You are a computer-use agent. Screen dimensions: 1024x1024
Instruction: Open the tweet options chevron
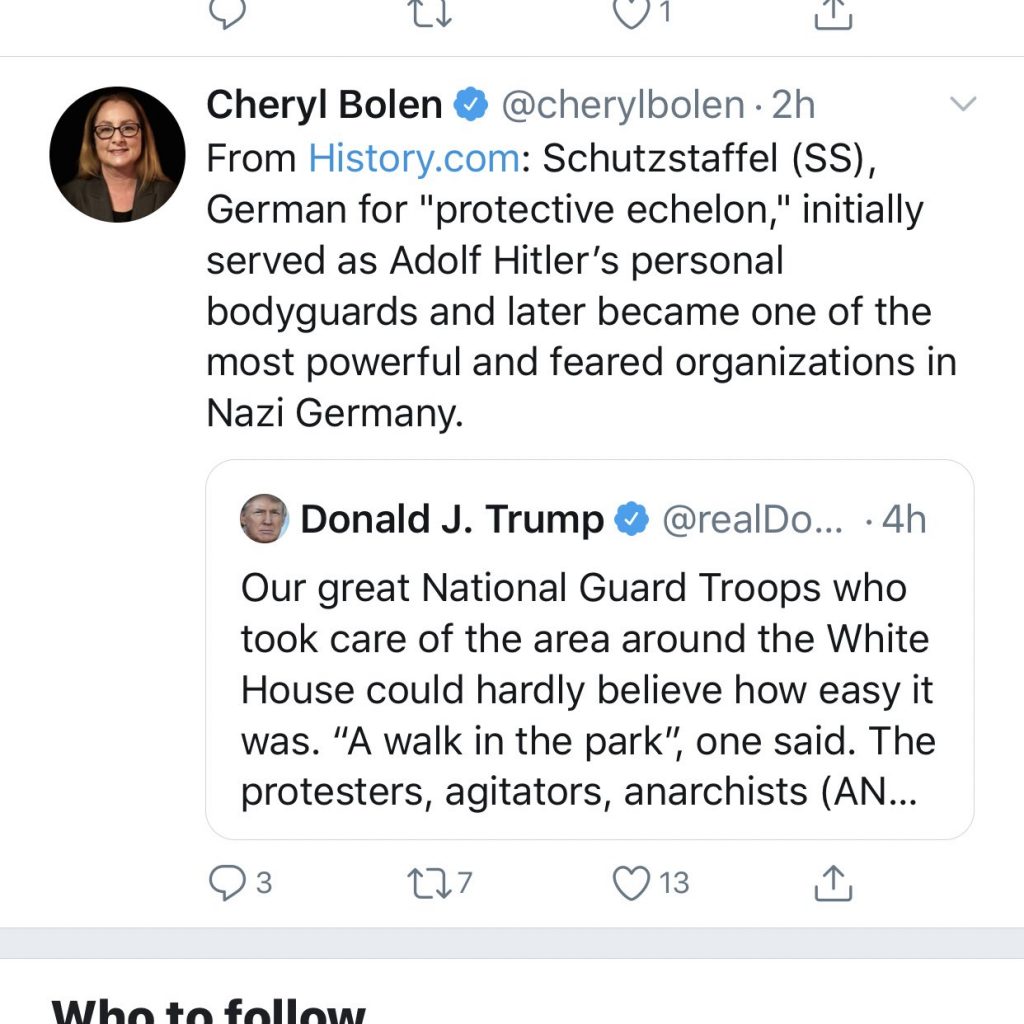(x=963, y=103)
